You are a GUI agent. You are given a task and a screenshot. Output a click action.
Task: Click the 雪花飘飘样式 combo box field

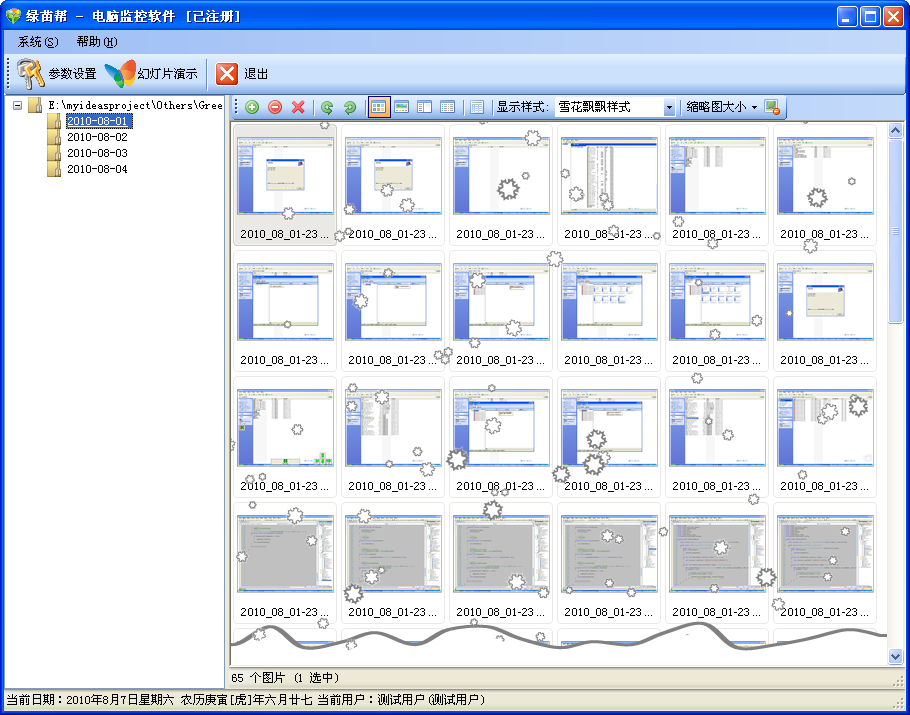(615, 107)
